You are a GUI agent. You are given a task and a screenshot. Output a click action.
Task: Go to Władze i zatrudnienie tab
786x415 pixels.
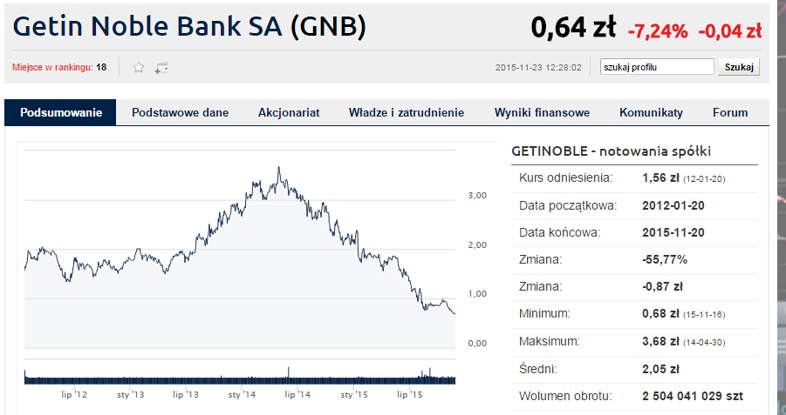click(407, 112)
